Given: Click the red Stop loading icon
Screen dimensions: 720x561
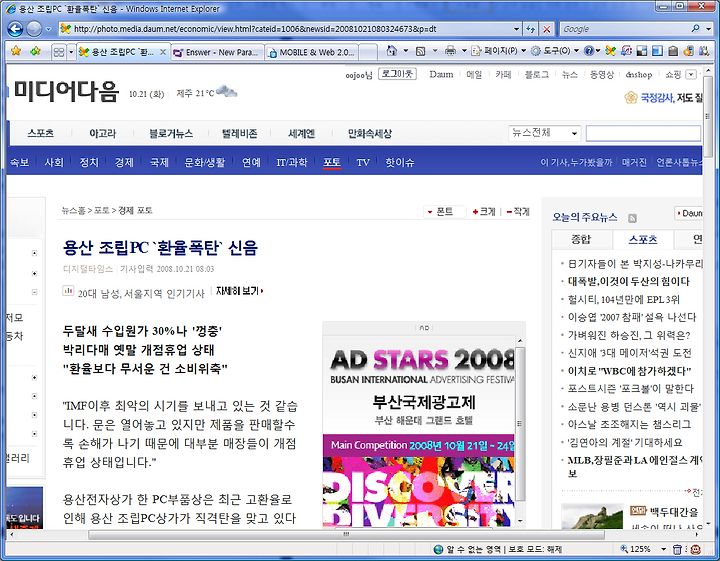Looking at the screenshot, I should [x=546, y=29].
